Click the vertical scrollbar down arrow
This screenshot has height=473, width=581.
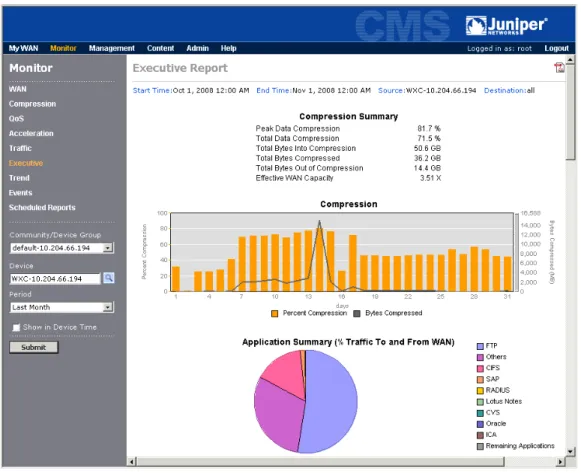(570, 451)
